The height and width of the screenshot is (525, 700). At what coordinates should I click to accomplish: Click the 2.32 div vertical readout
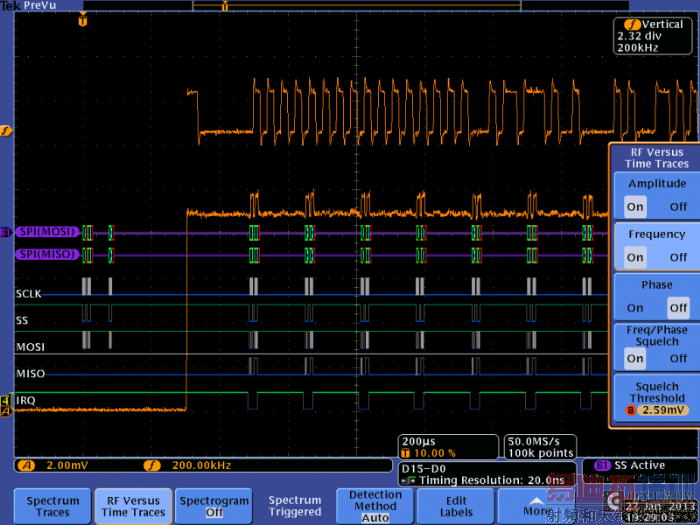[x=639, y=36]
